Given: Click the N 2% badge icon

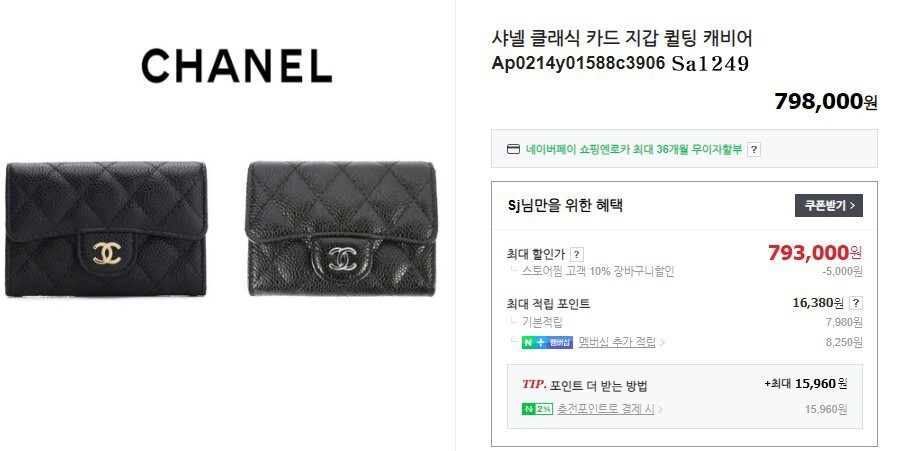Looking at the screenshot, I should pyautogui.click(x=537, y=409).
